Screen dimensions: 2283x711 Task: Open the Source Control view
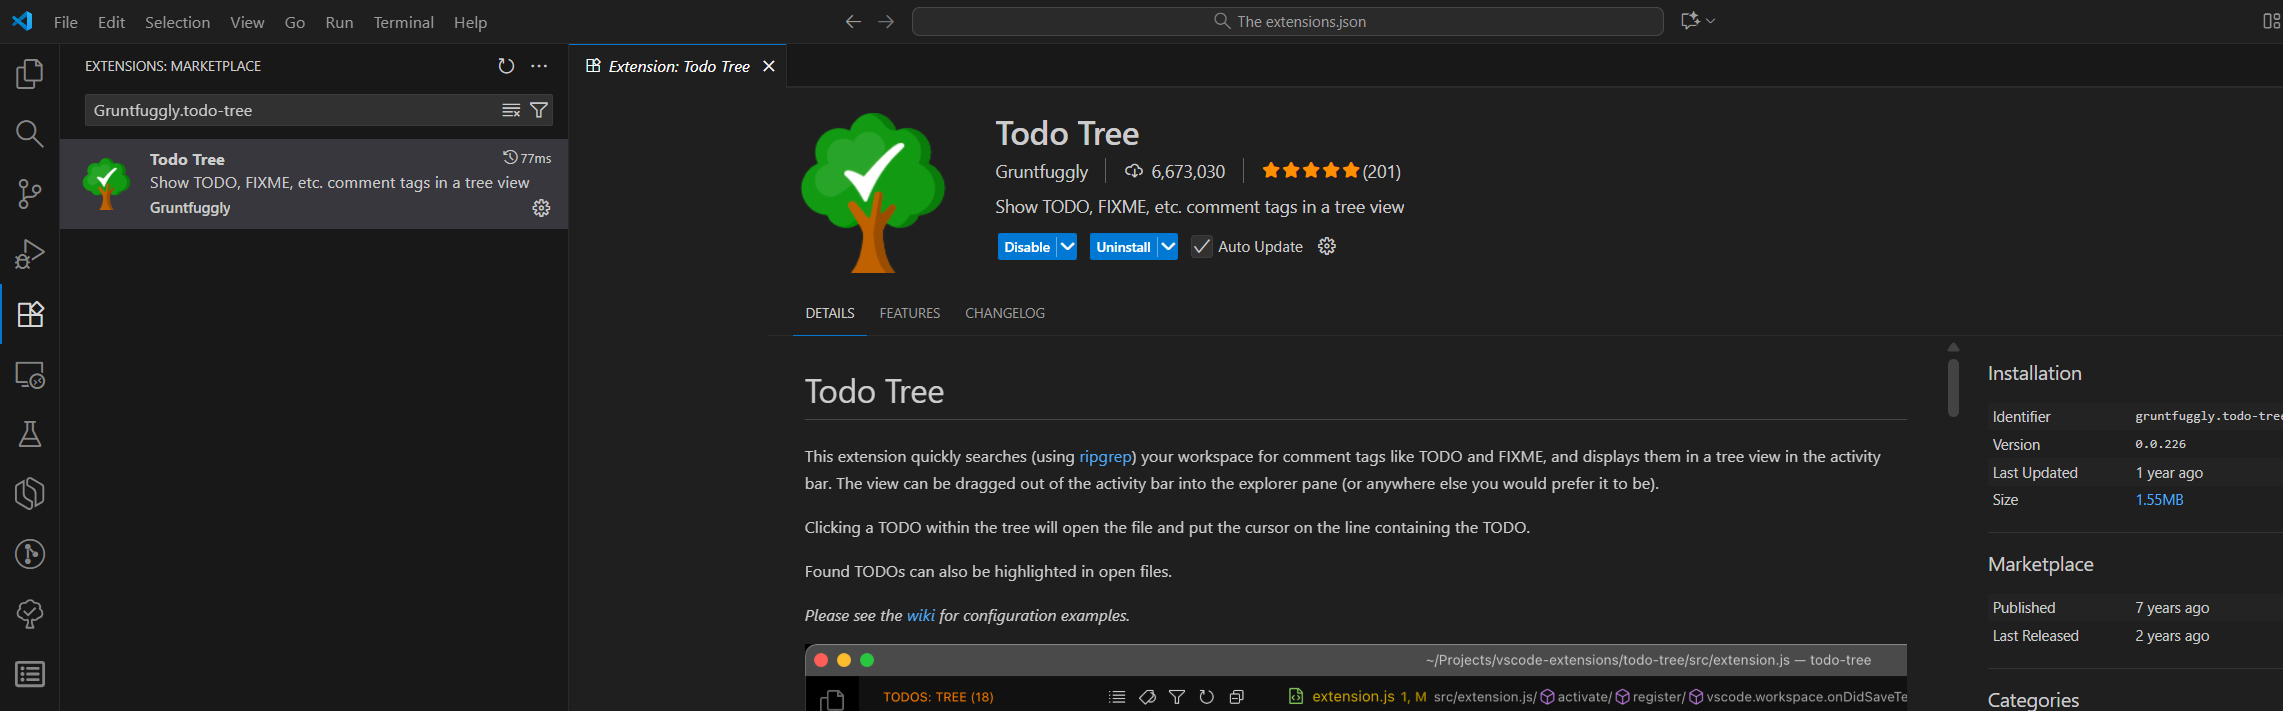[x=30, y=194]
